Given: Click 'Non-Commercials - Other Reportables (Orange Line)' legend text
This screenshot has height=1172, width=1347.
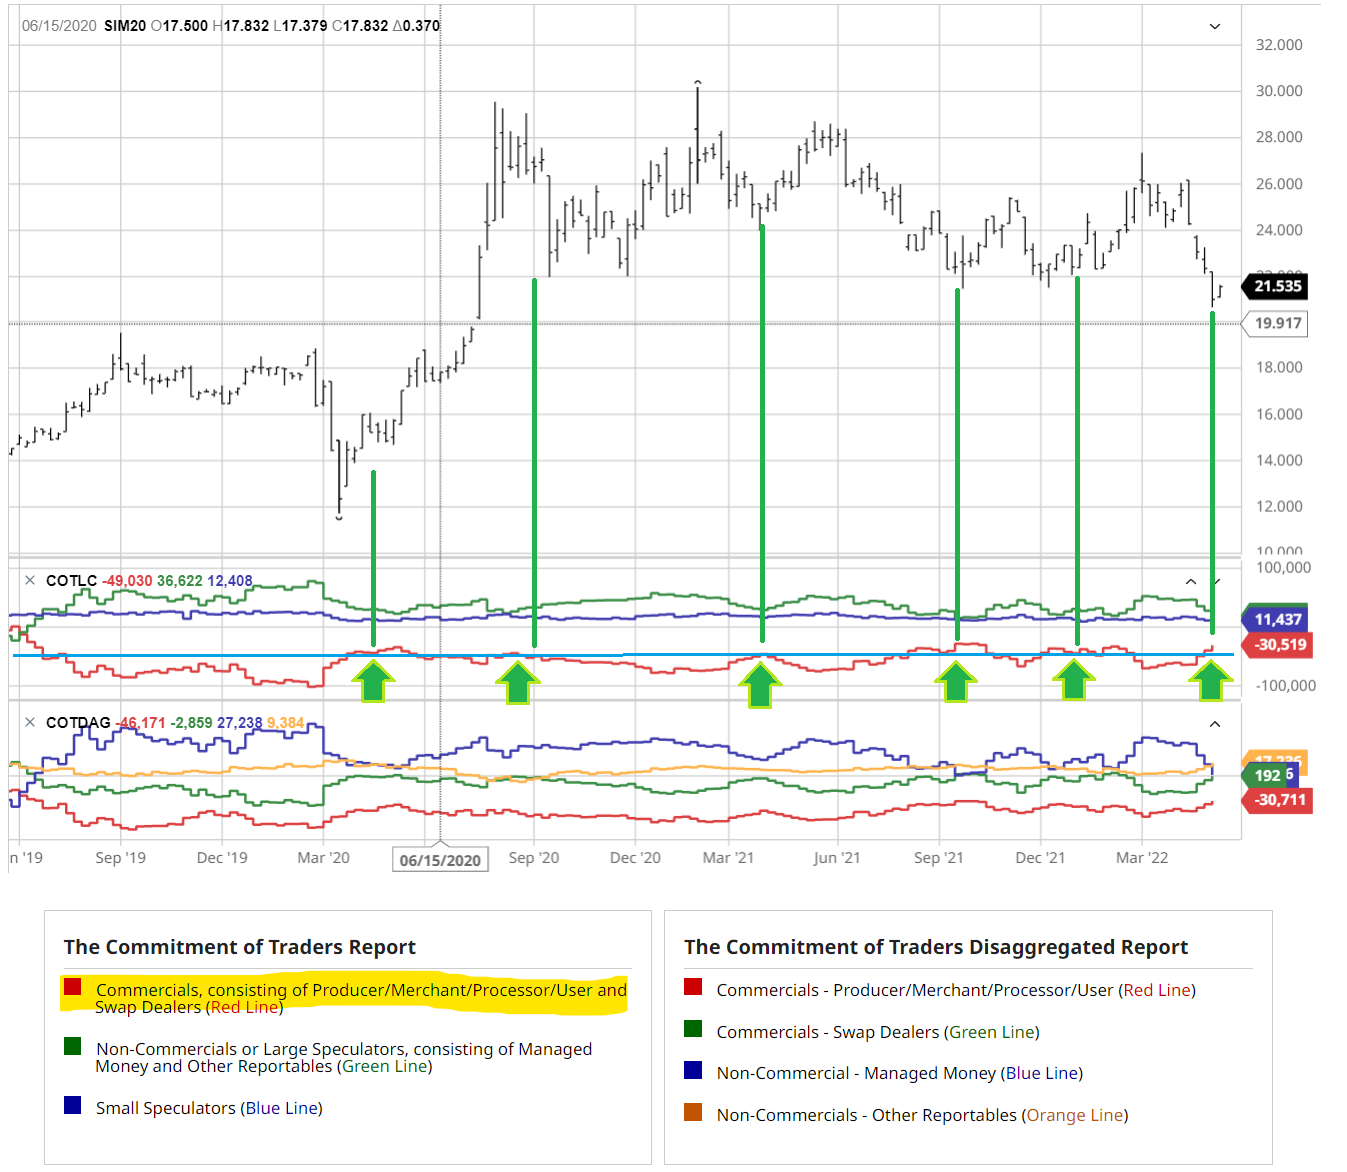Looking at the screenshot, I should coord(922,1115).
